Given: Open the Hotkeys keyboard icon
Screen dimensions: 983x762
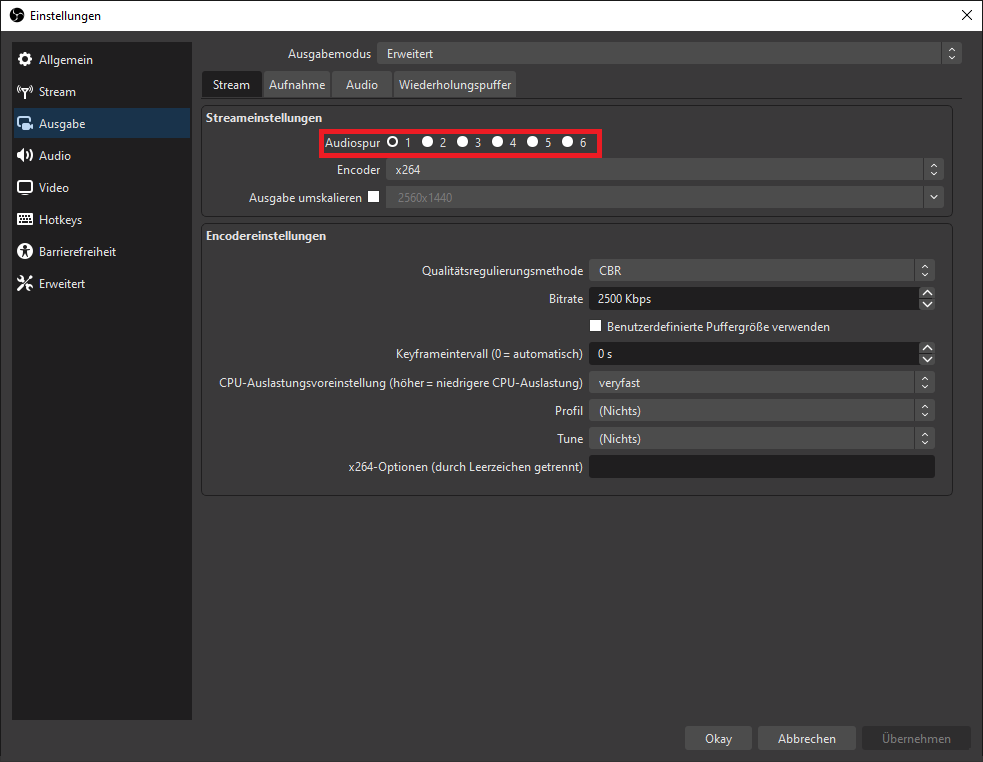Looking at the screenshot, I should [25, 220].
